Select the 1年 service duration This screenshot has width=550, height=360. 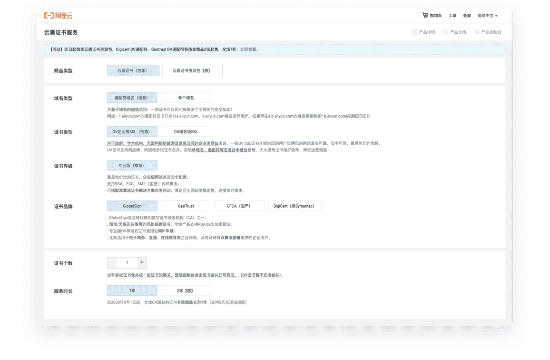[132, 291]
